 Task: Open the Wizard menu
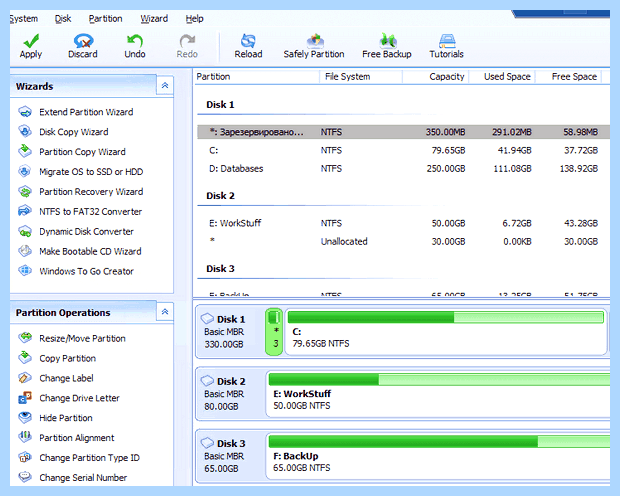(x=154, y=19)
